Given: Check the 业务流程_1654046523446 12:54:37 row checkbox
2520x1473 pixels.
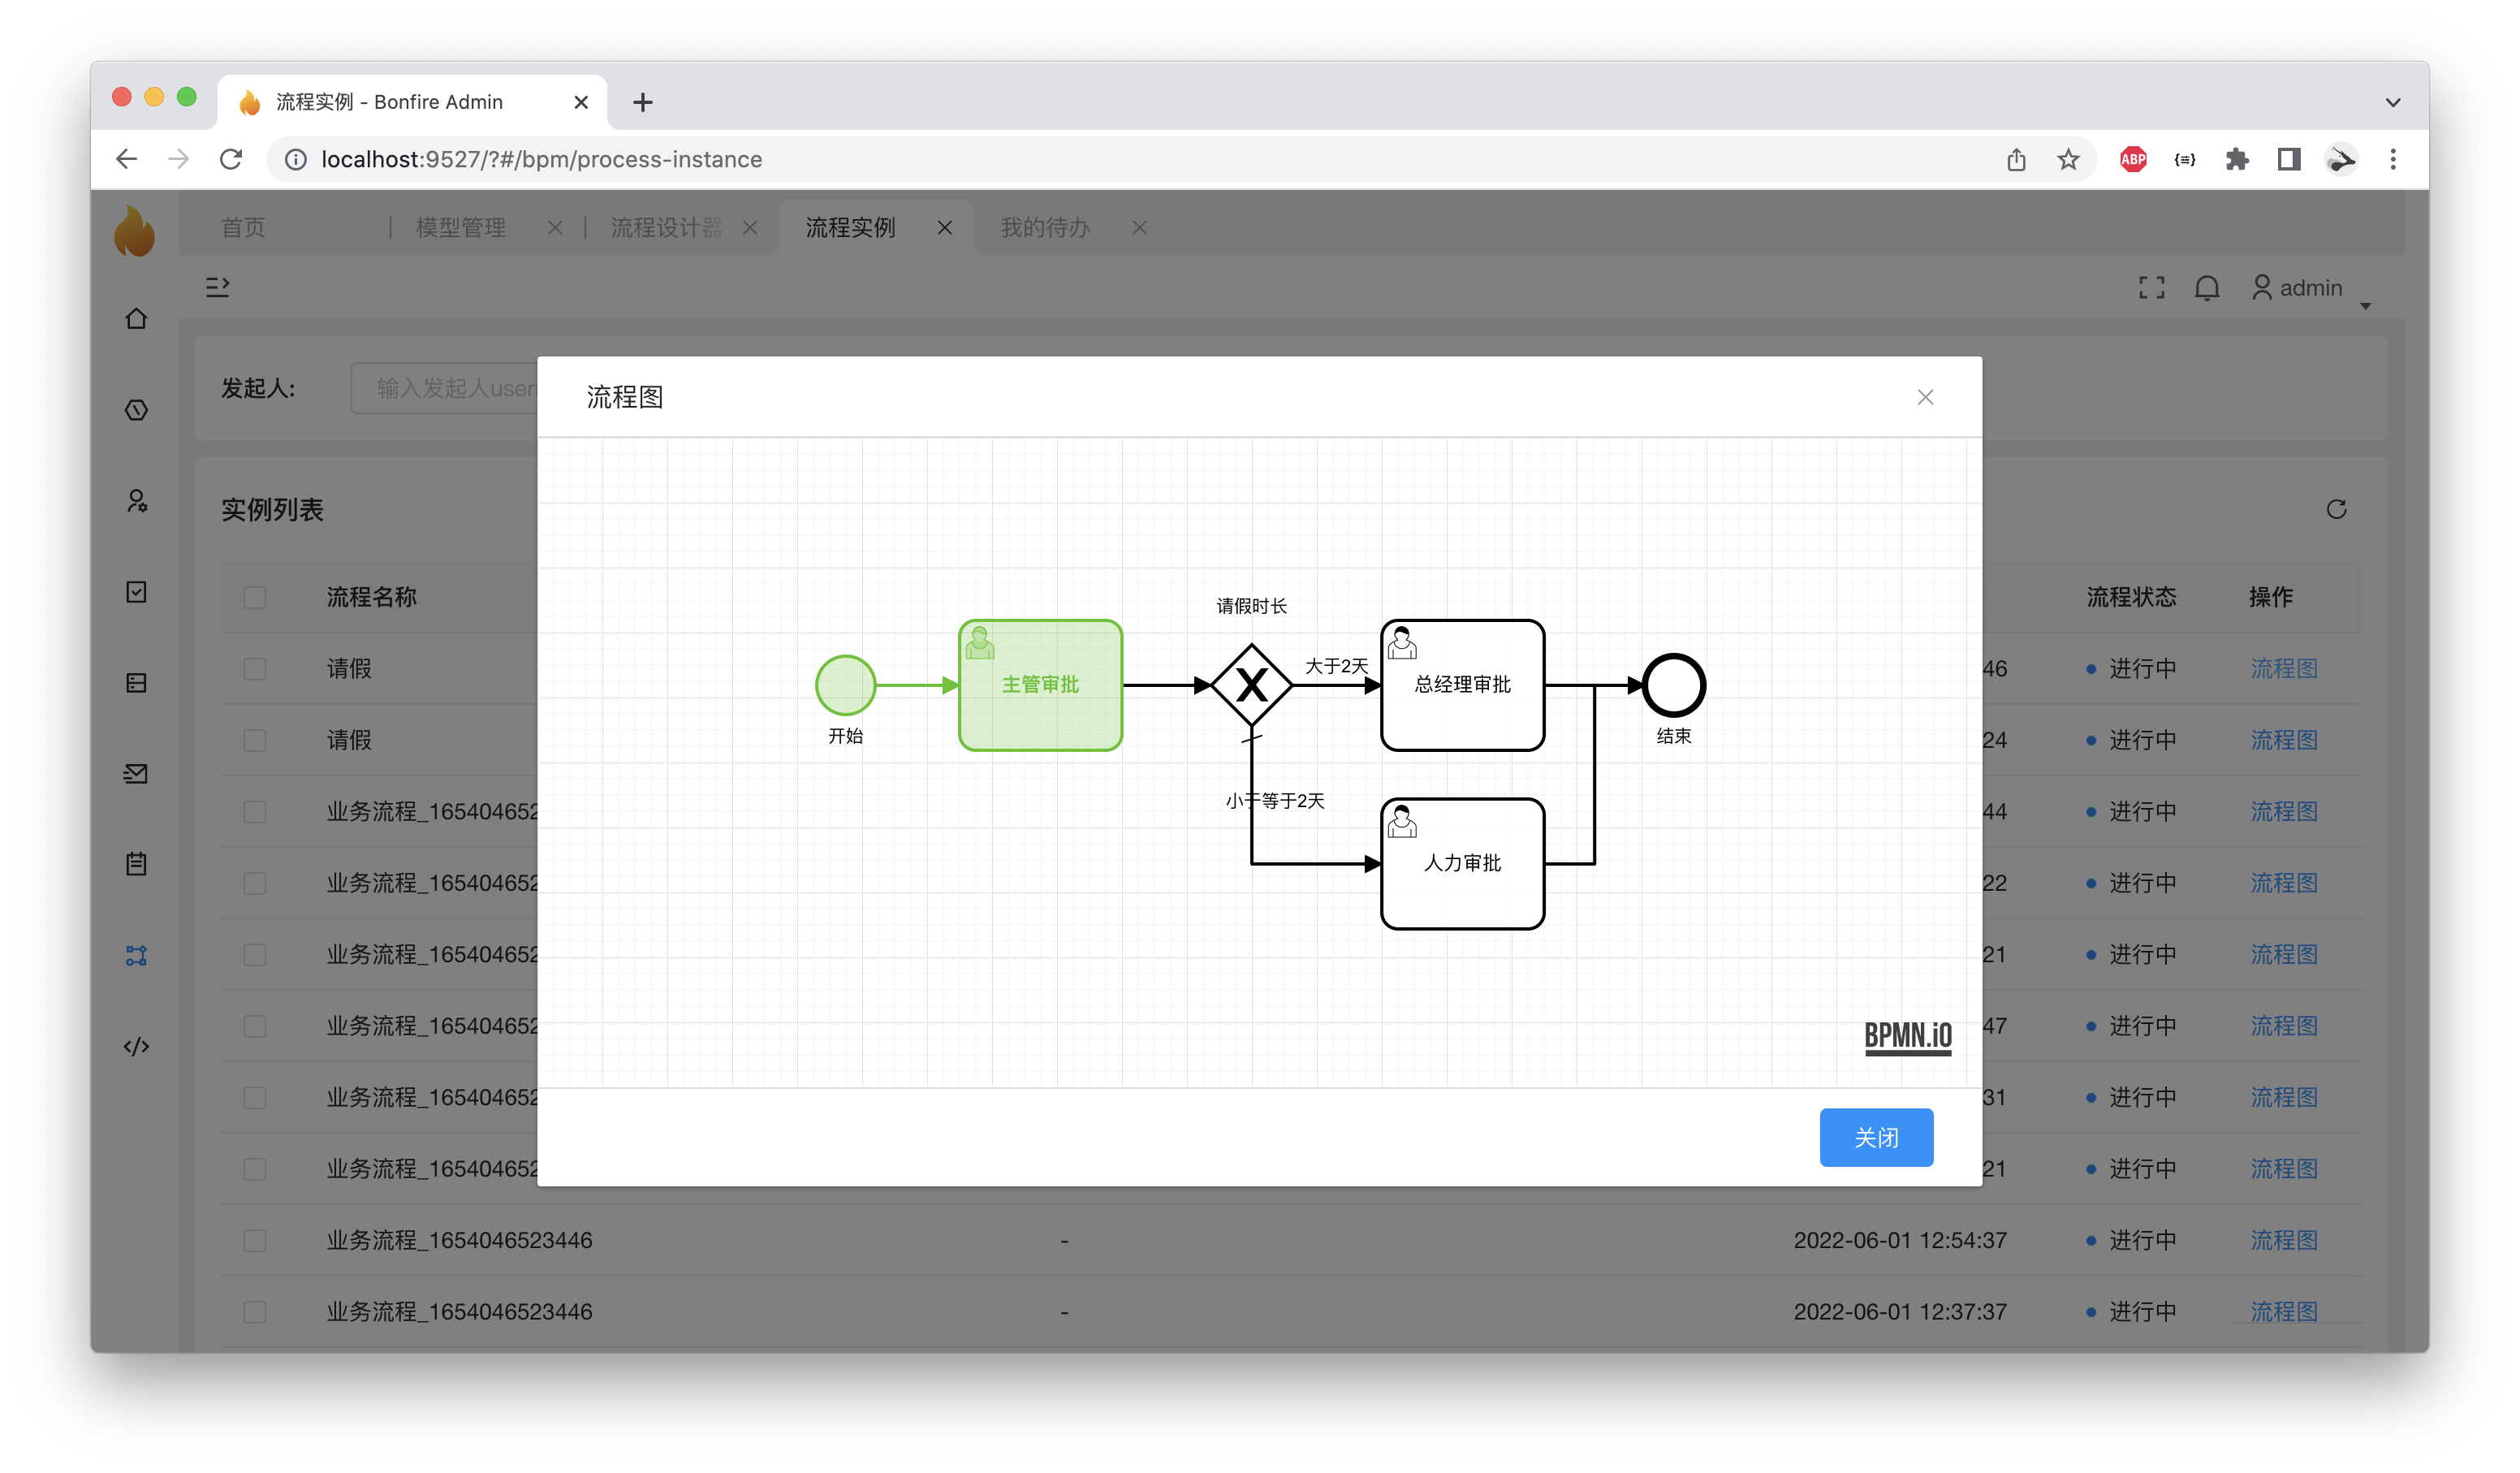Looking at the screenshot, I should click(255, 1240).
